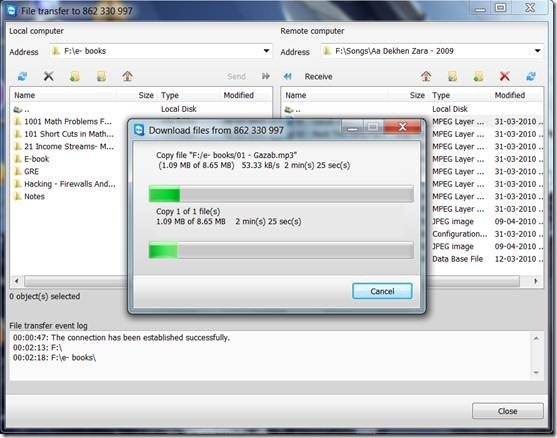Click the Close button at bottom
This screenshot has height=438, width=557.
(x=508, y=411)
